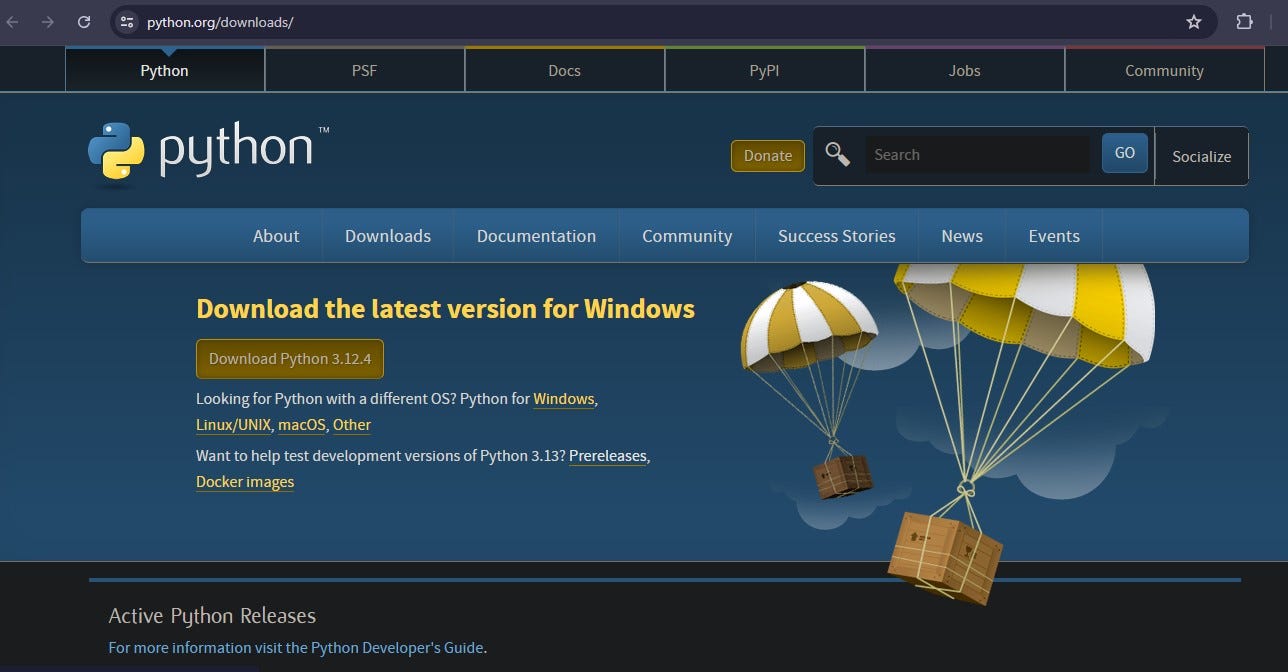This screenshot has height=672, width=1288.
Task: Bookmark this page with the star icon
Action: [1193, 22]
